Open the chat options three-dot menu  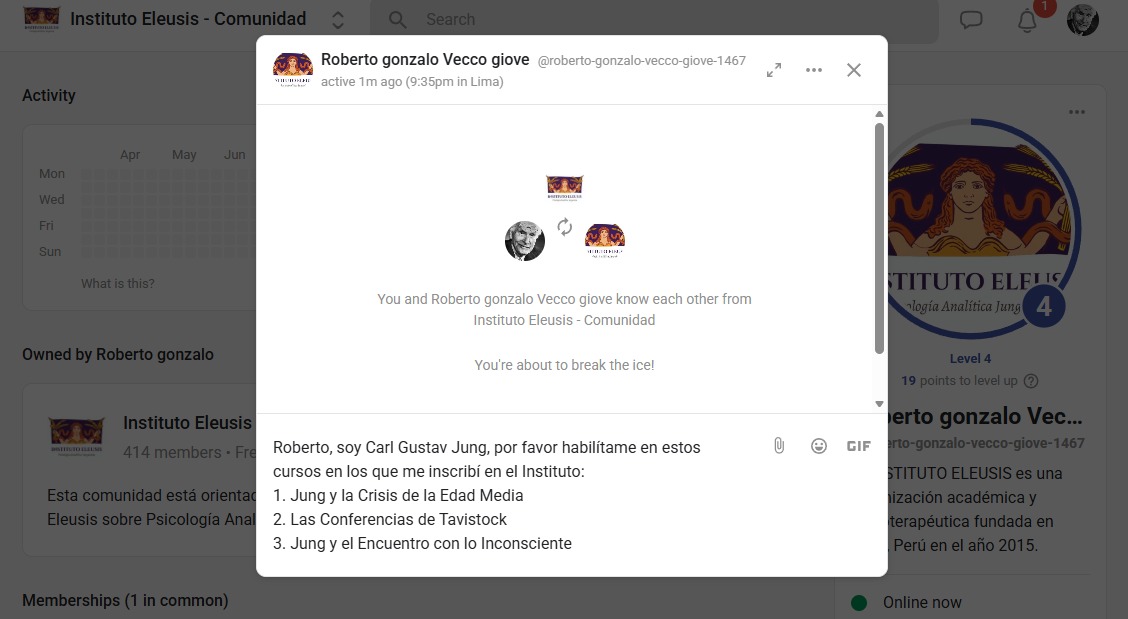(814, 70)
